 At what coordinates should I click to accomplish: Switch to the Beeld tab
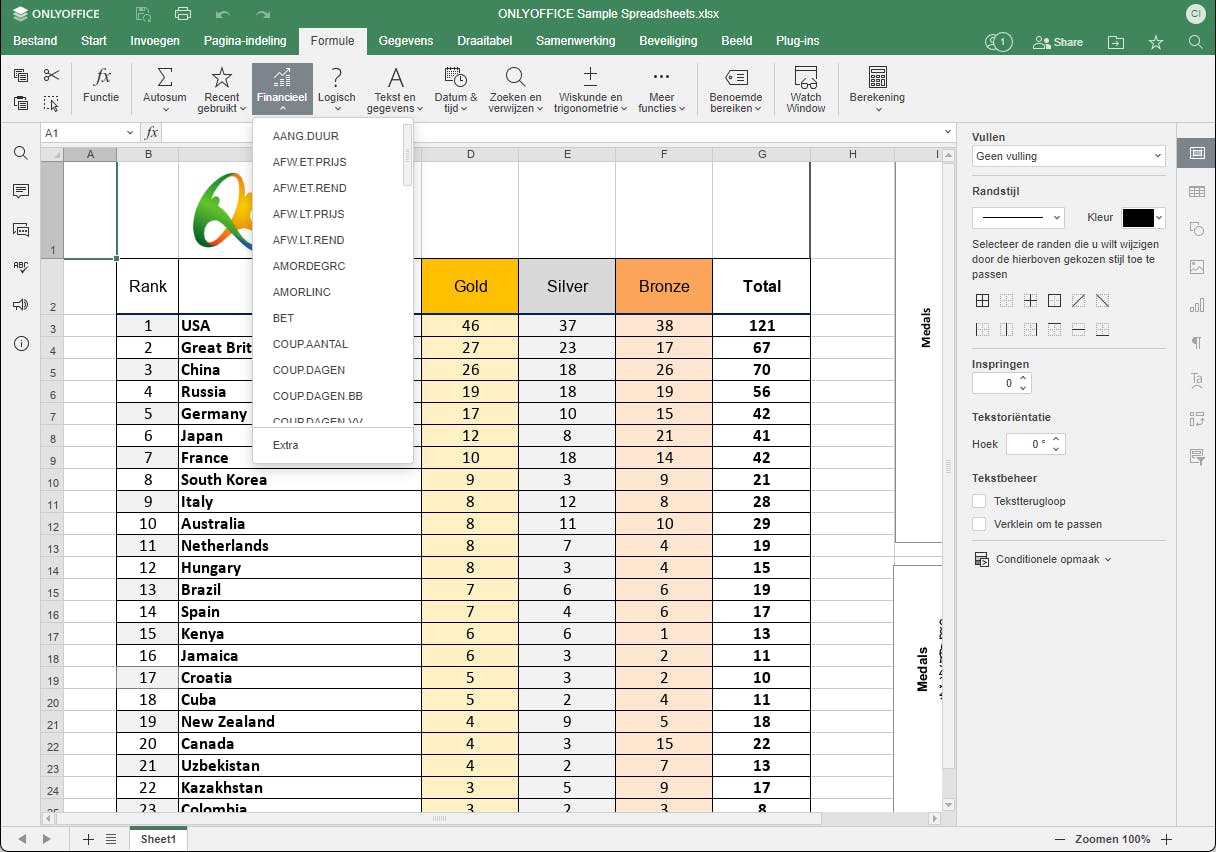[737, 41]
